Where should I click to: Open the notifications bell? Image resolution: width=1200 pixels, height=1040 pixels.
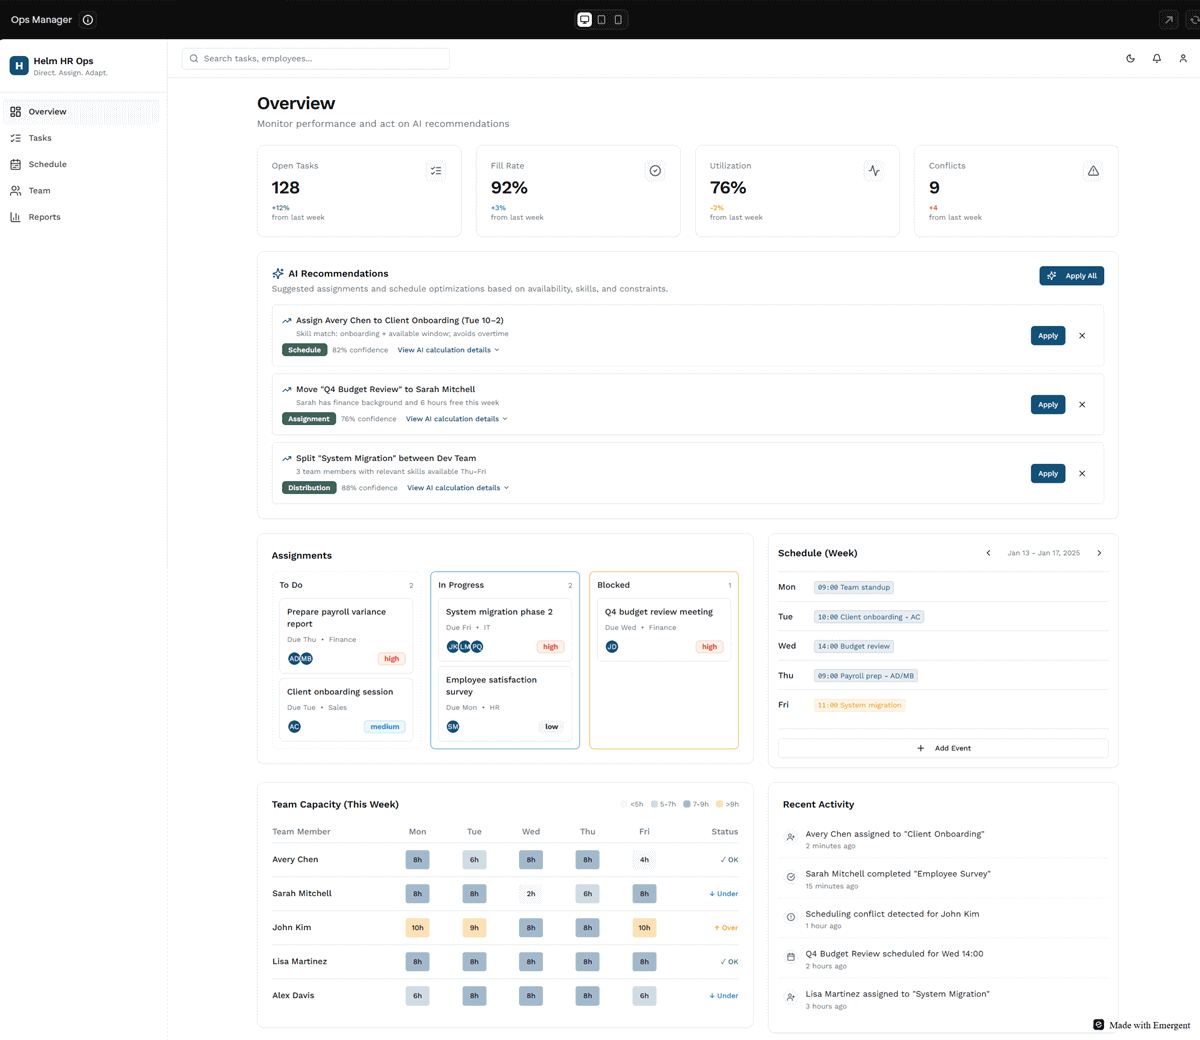(1157, 58)
